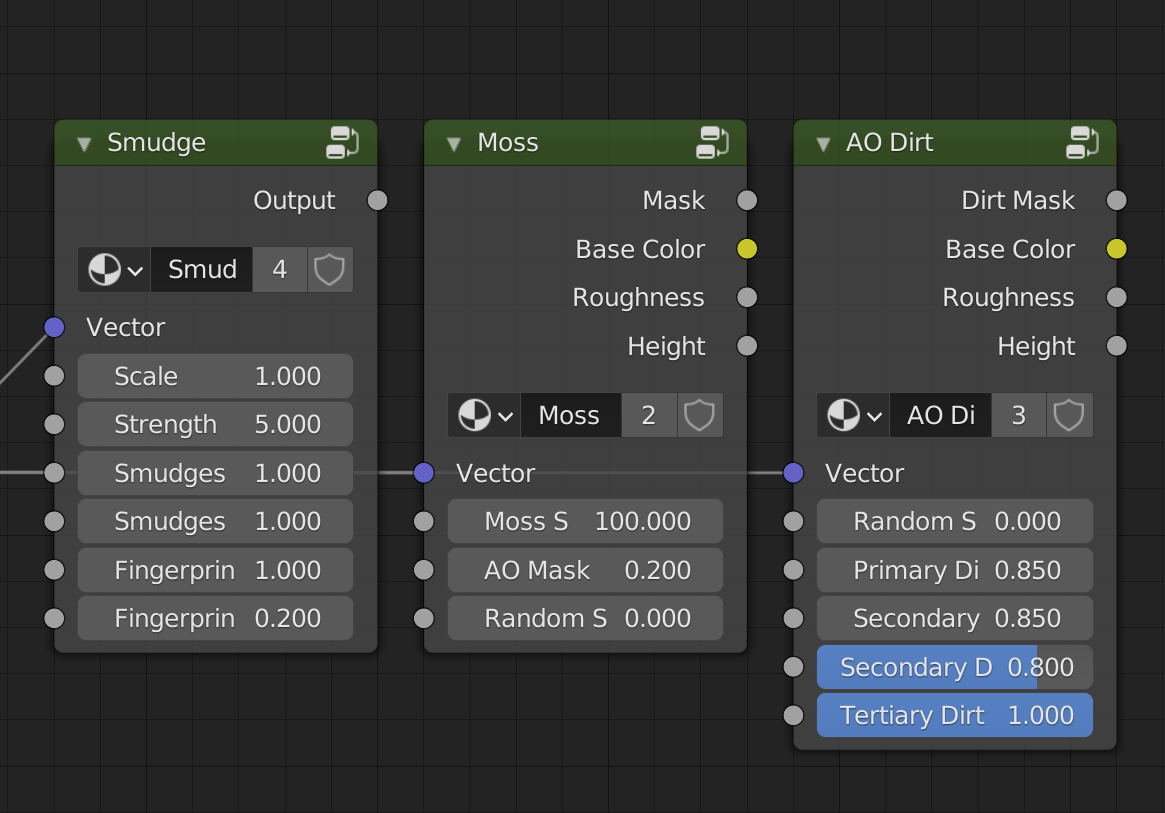Click the Mask output socket on Moss node
The height and width of the screenshot is (813, 1165).
tap(747, 200)
